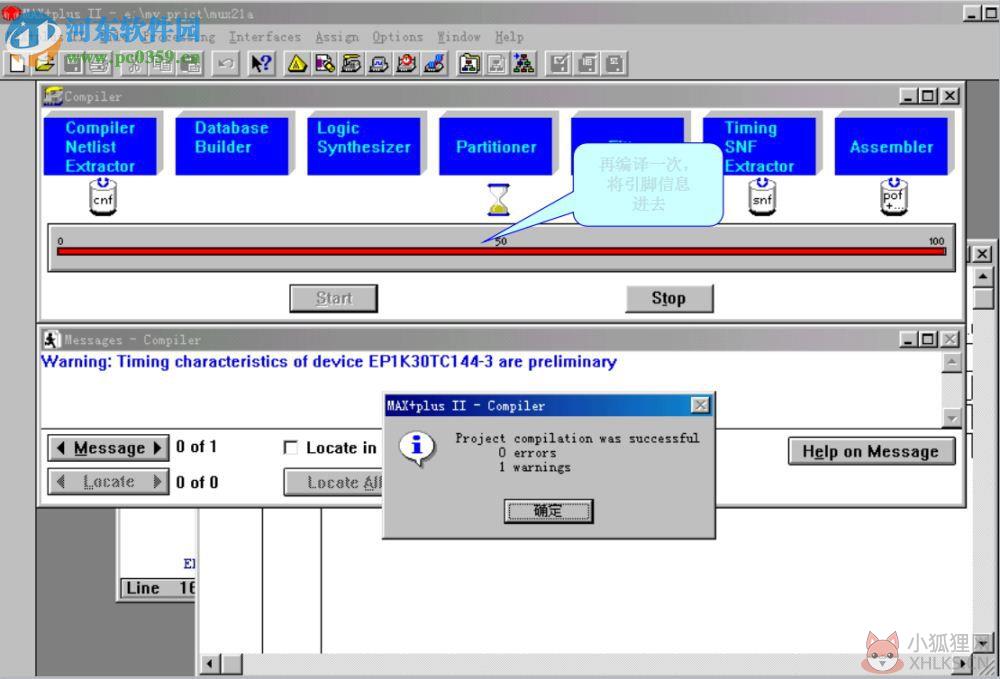Viewport: 1000px width, 679px height.
Task: Click the Compiler window title icon
Action: [x=52, y=96]
